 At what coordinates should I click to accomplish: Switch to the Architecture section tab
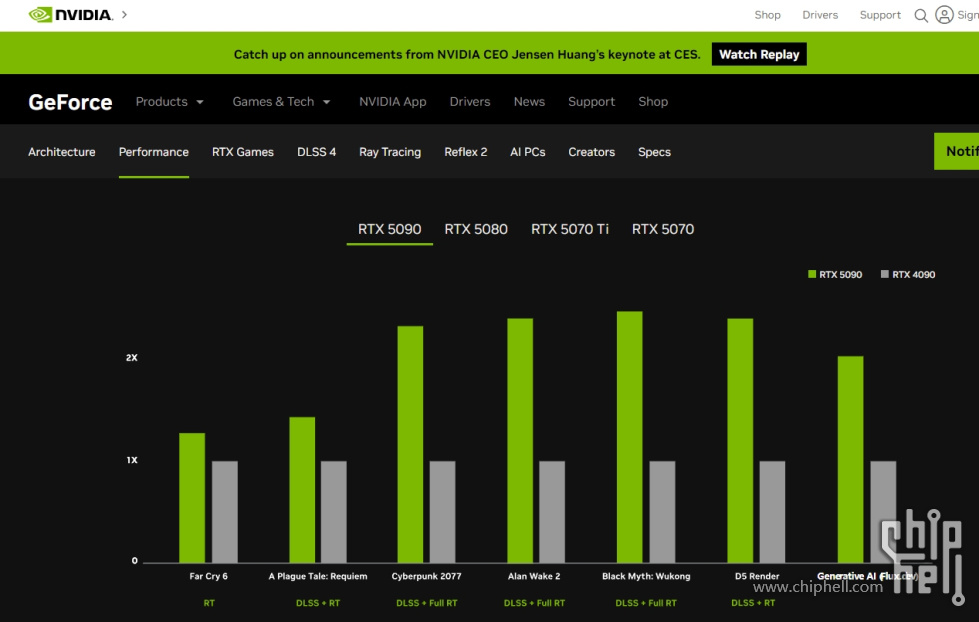point(61,152)
